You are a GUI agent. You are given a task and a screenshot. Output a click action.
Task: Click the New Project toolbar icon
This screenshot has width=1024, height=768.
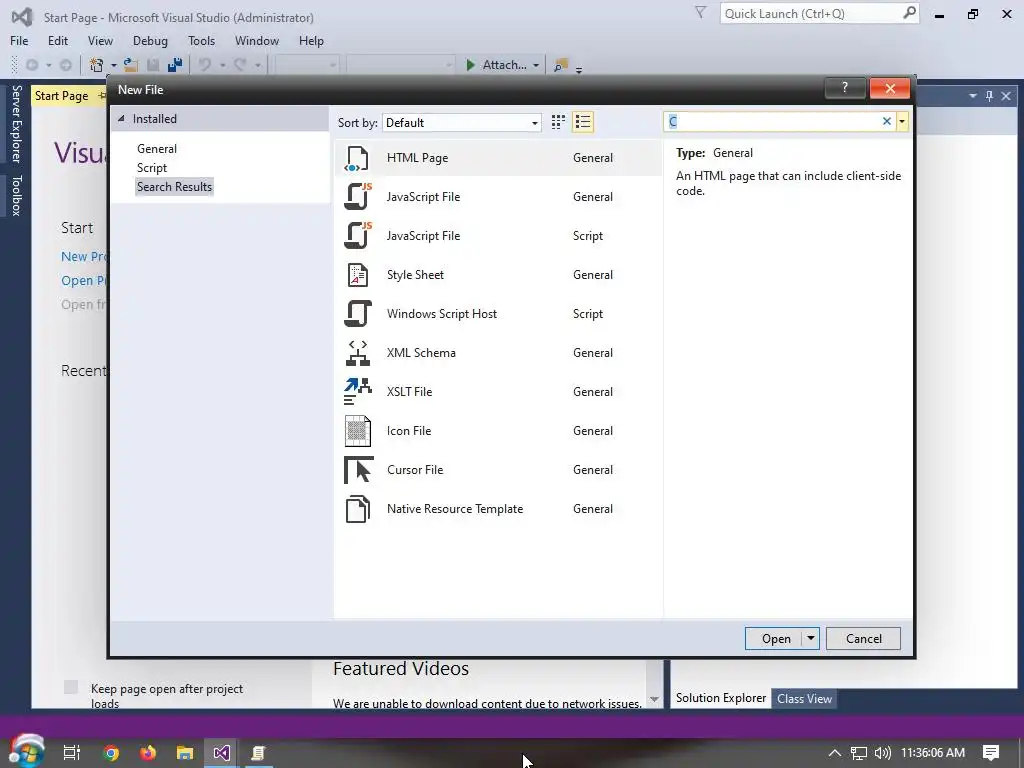(96, 65)
